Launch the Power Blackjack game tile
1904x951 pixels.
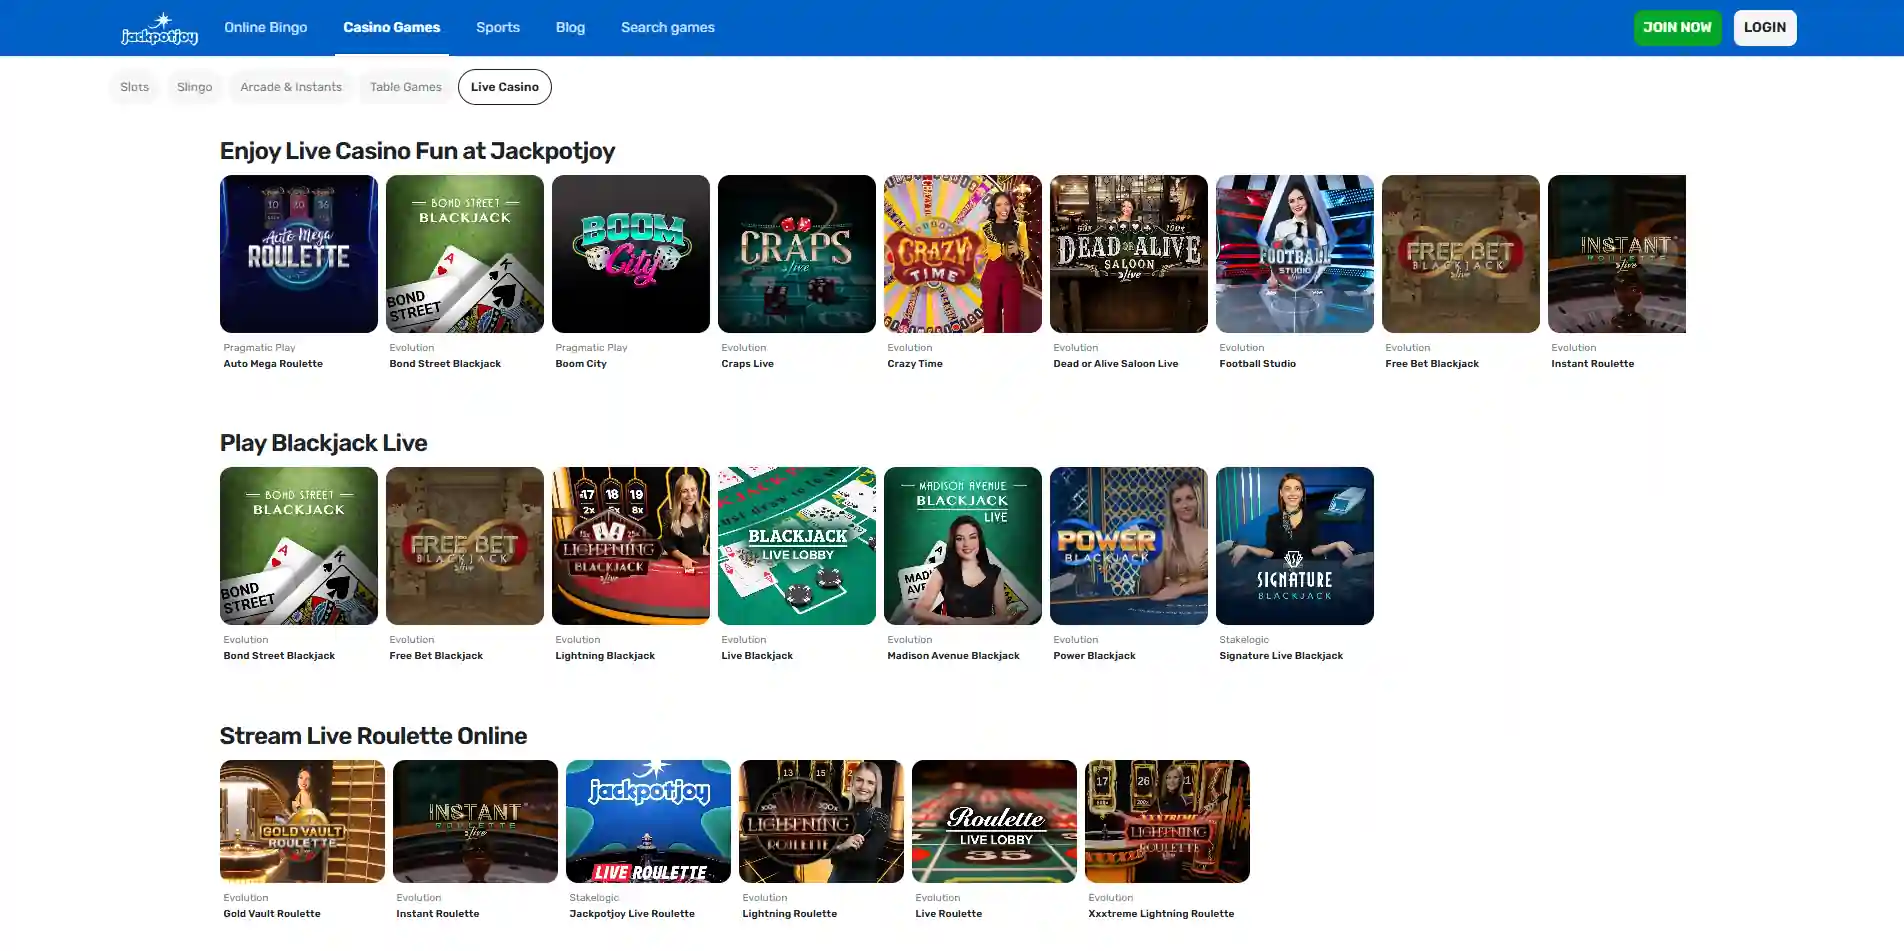pyautogui.click(x=1129, y=546)
